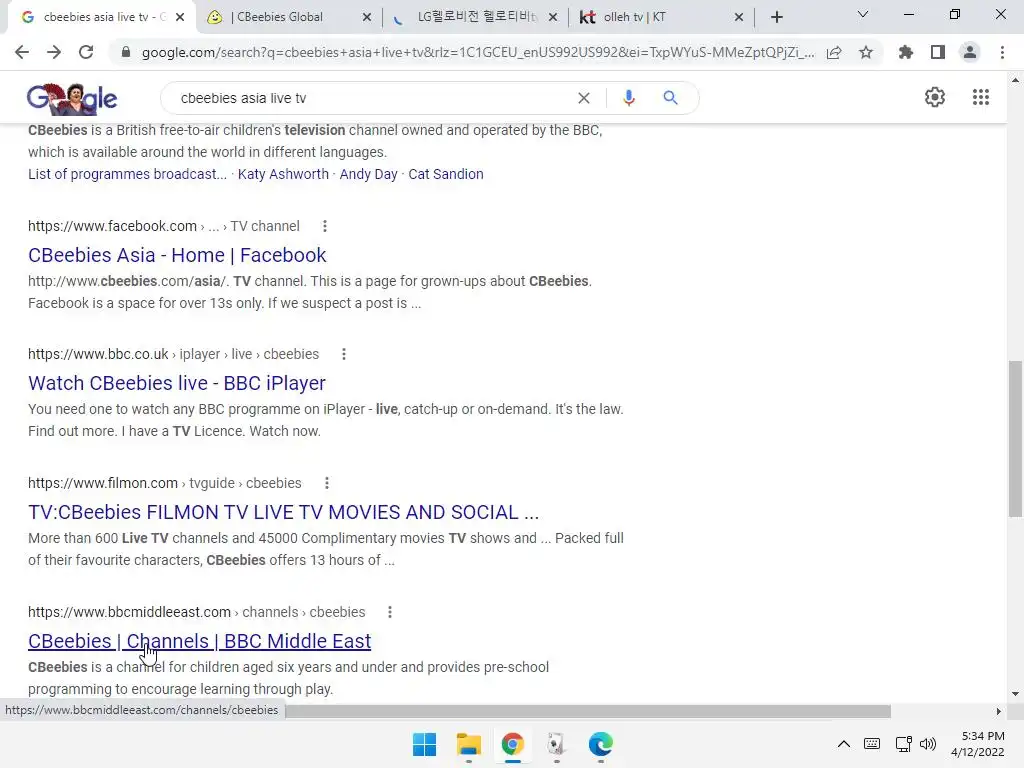
Task: Open Google search settings gear
Action: click(x=935, y=97)
